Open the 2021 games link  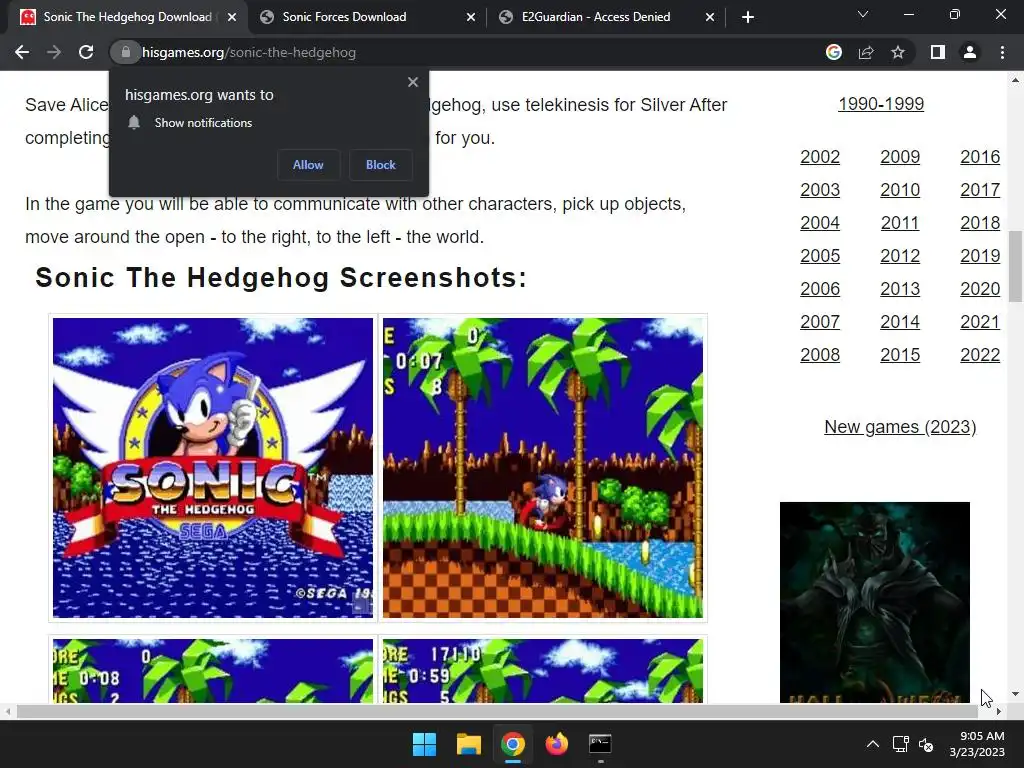(980, 322)
